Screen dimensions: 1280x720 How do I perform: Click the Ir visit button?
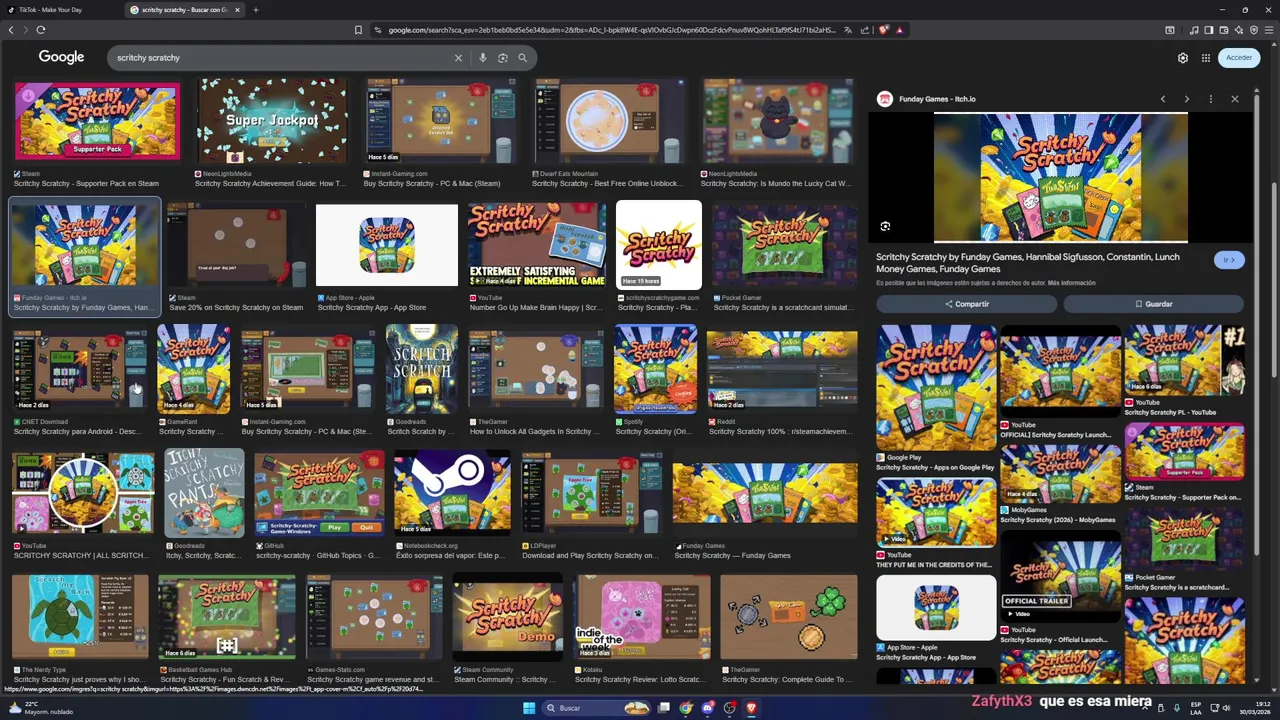(x=1229, y=260)
